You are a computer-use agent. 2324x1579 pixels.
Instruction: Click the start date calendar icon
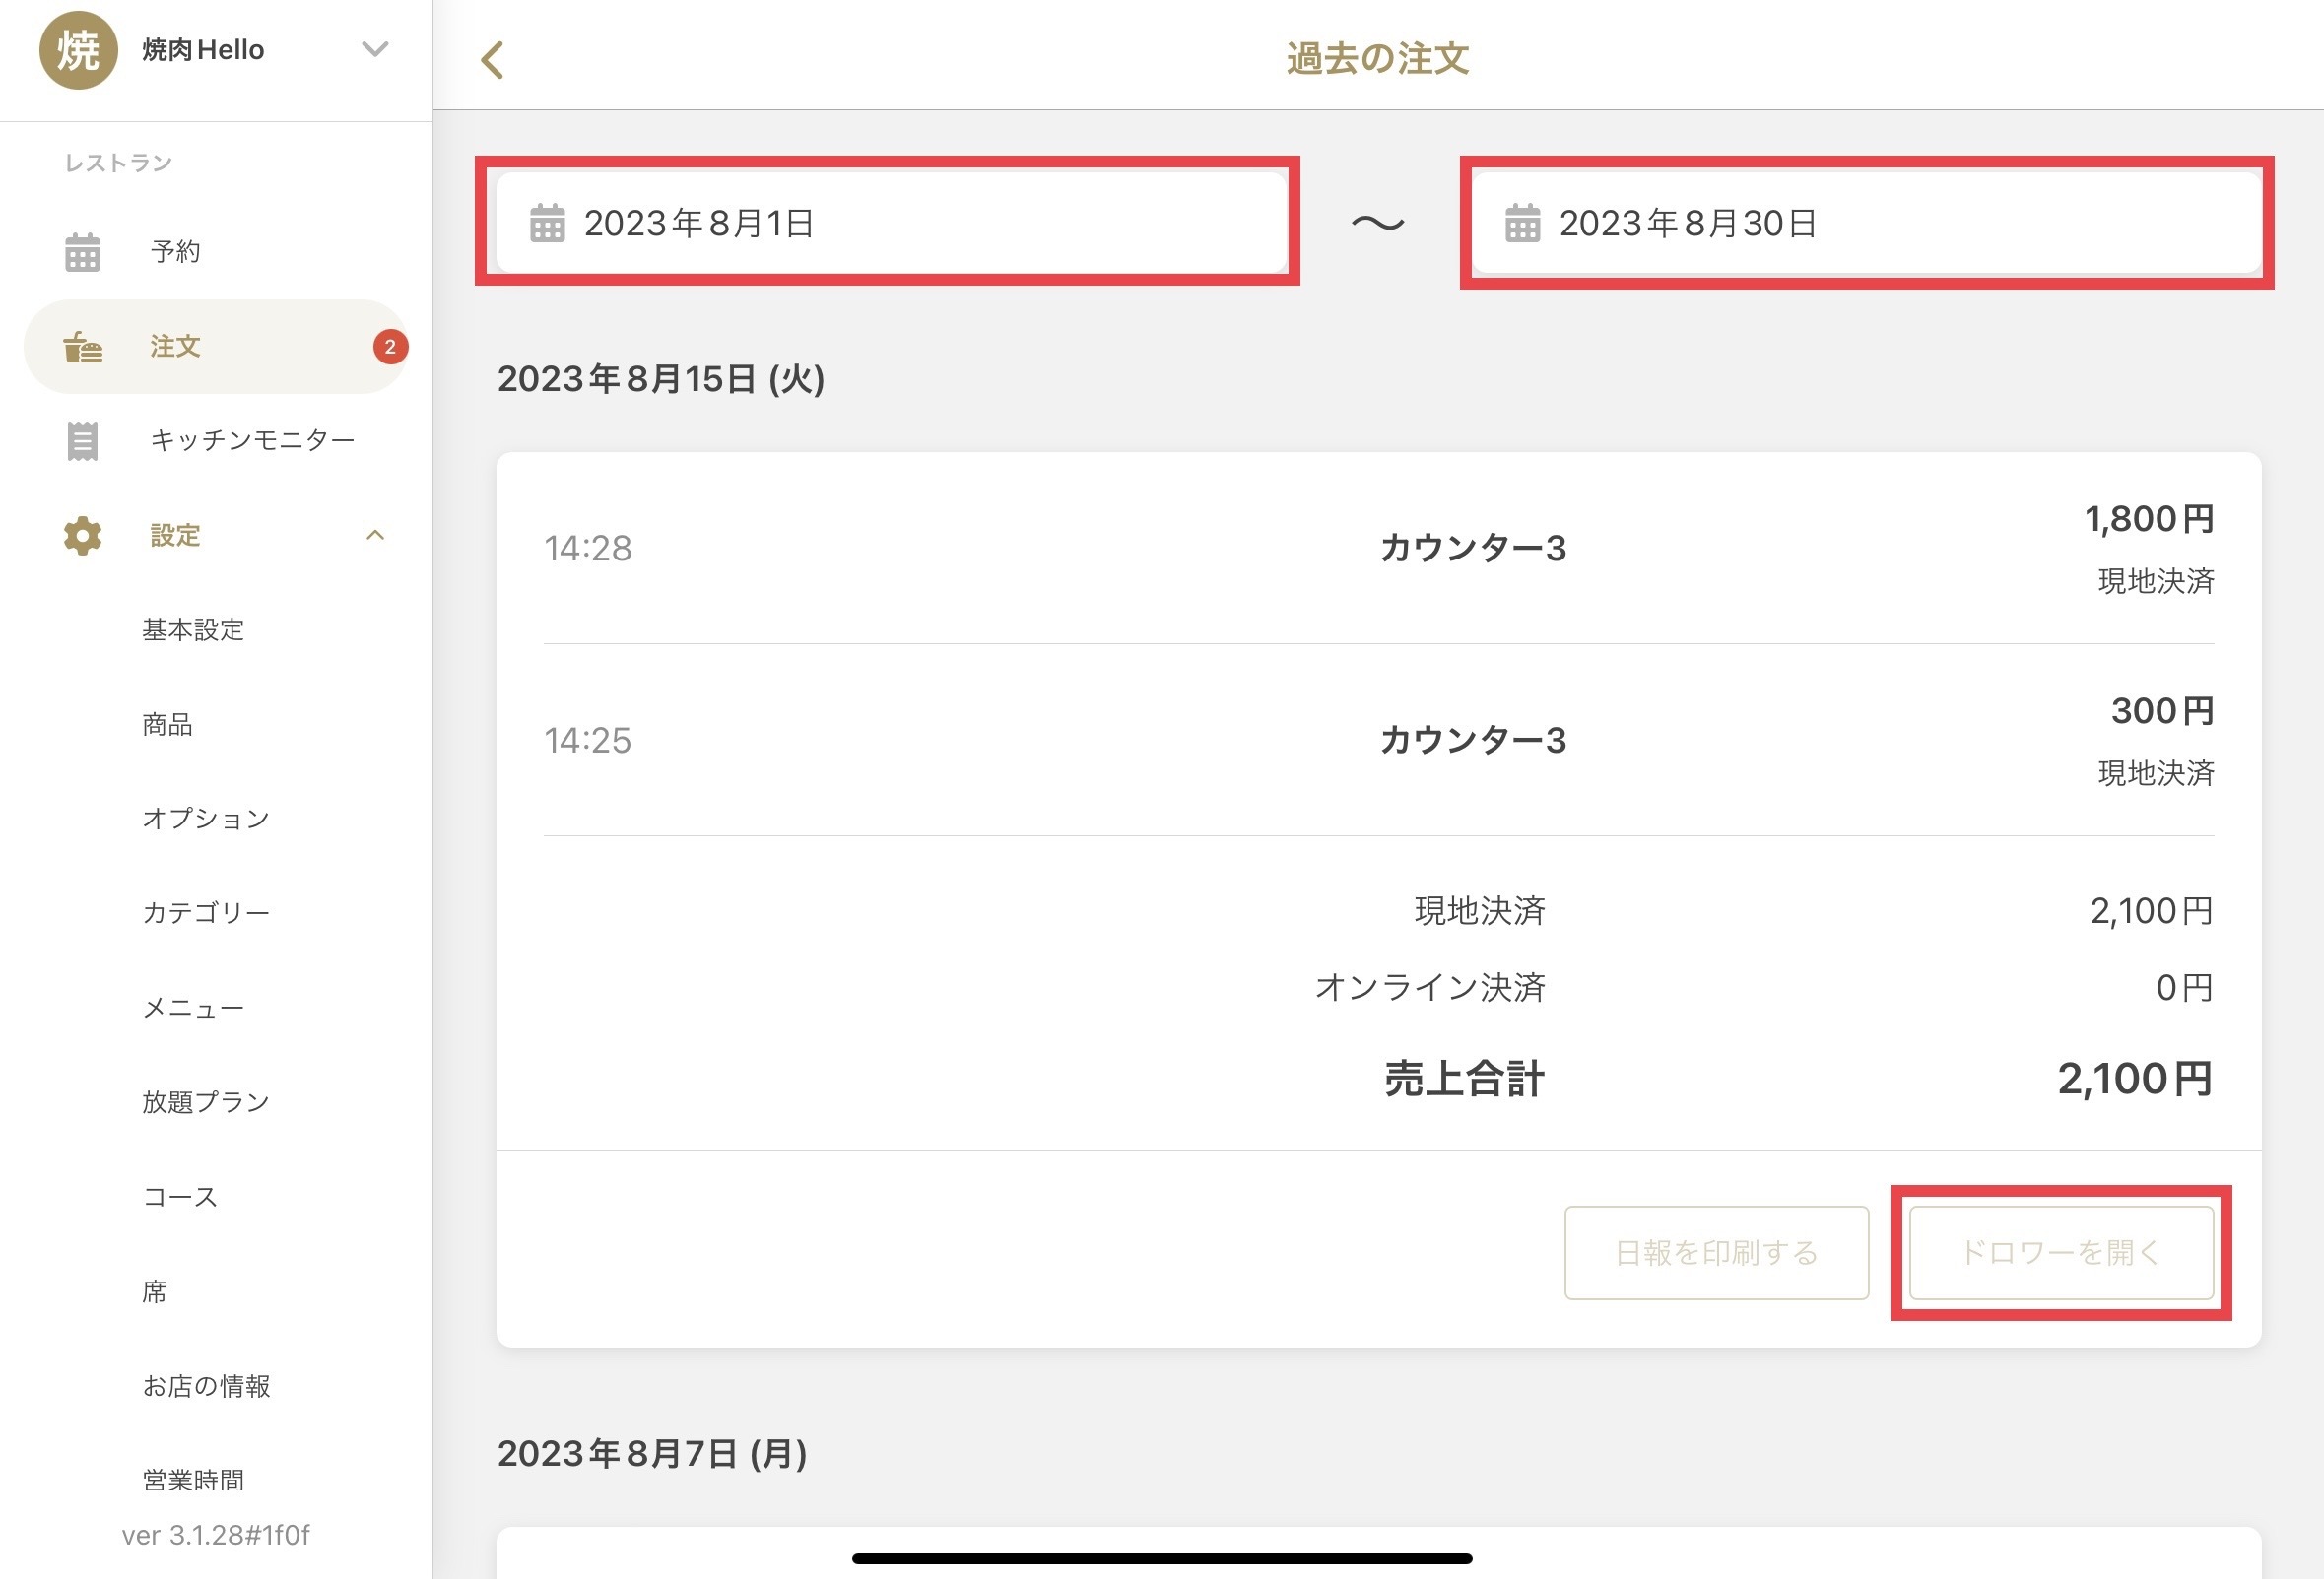point(547,223)
